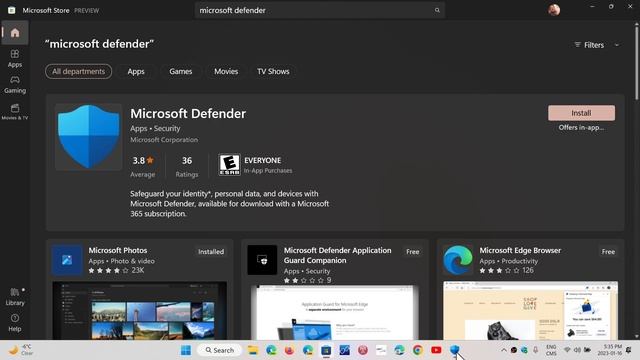Open File Explorer from the taskbar
Image resolution: width=640 pixels, height=360 pixels.
tap(253, 350)
